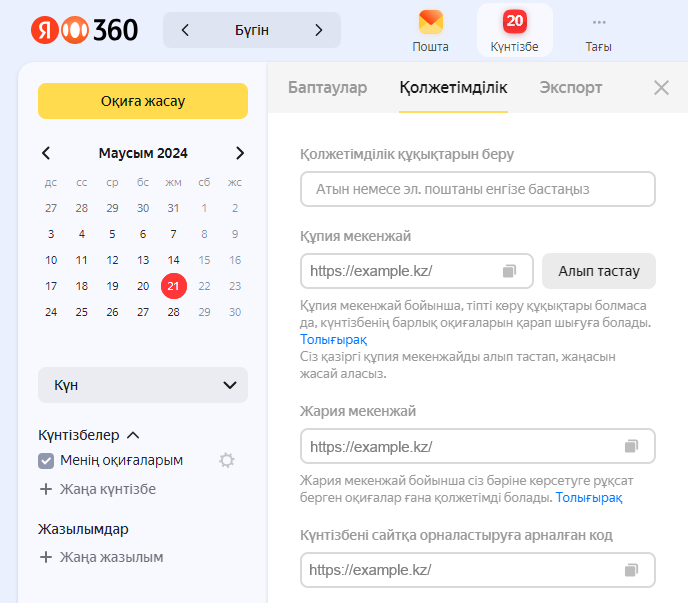The height and width of the screenshot is (603, 688).
Task: Copy the website embed code URL
Action: click(x=631, y=570)
